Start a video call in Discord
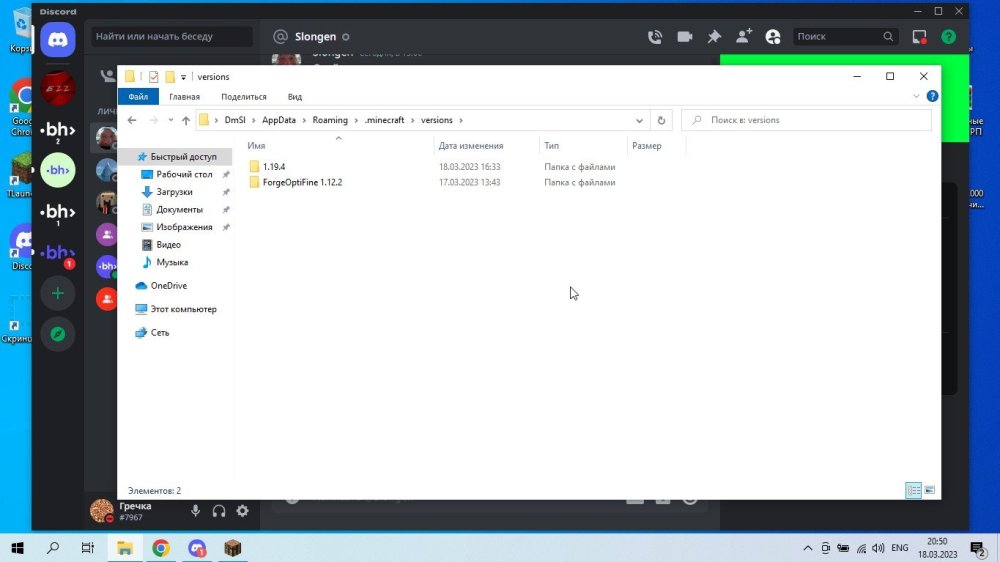The height and width of the screenshot is (562, 1000). (684, 37)
